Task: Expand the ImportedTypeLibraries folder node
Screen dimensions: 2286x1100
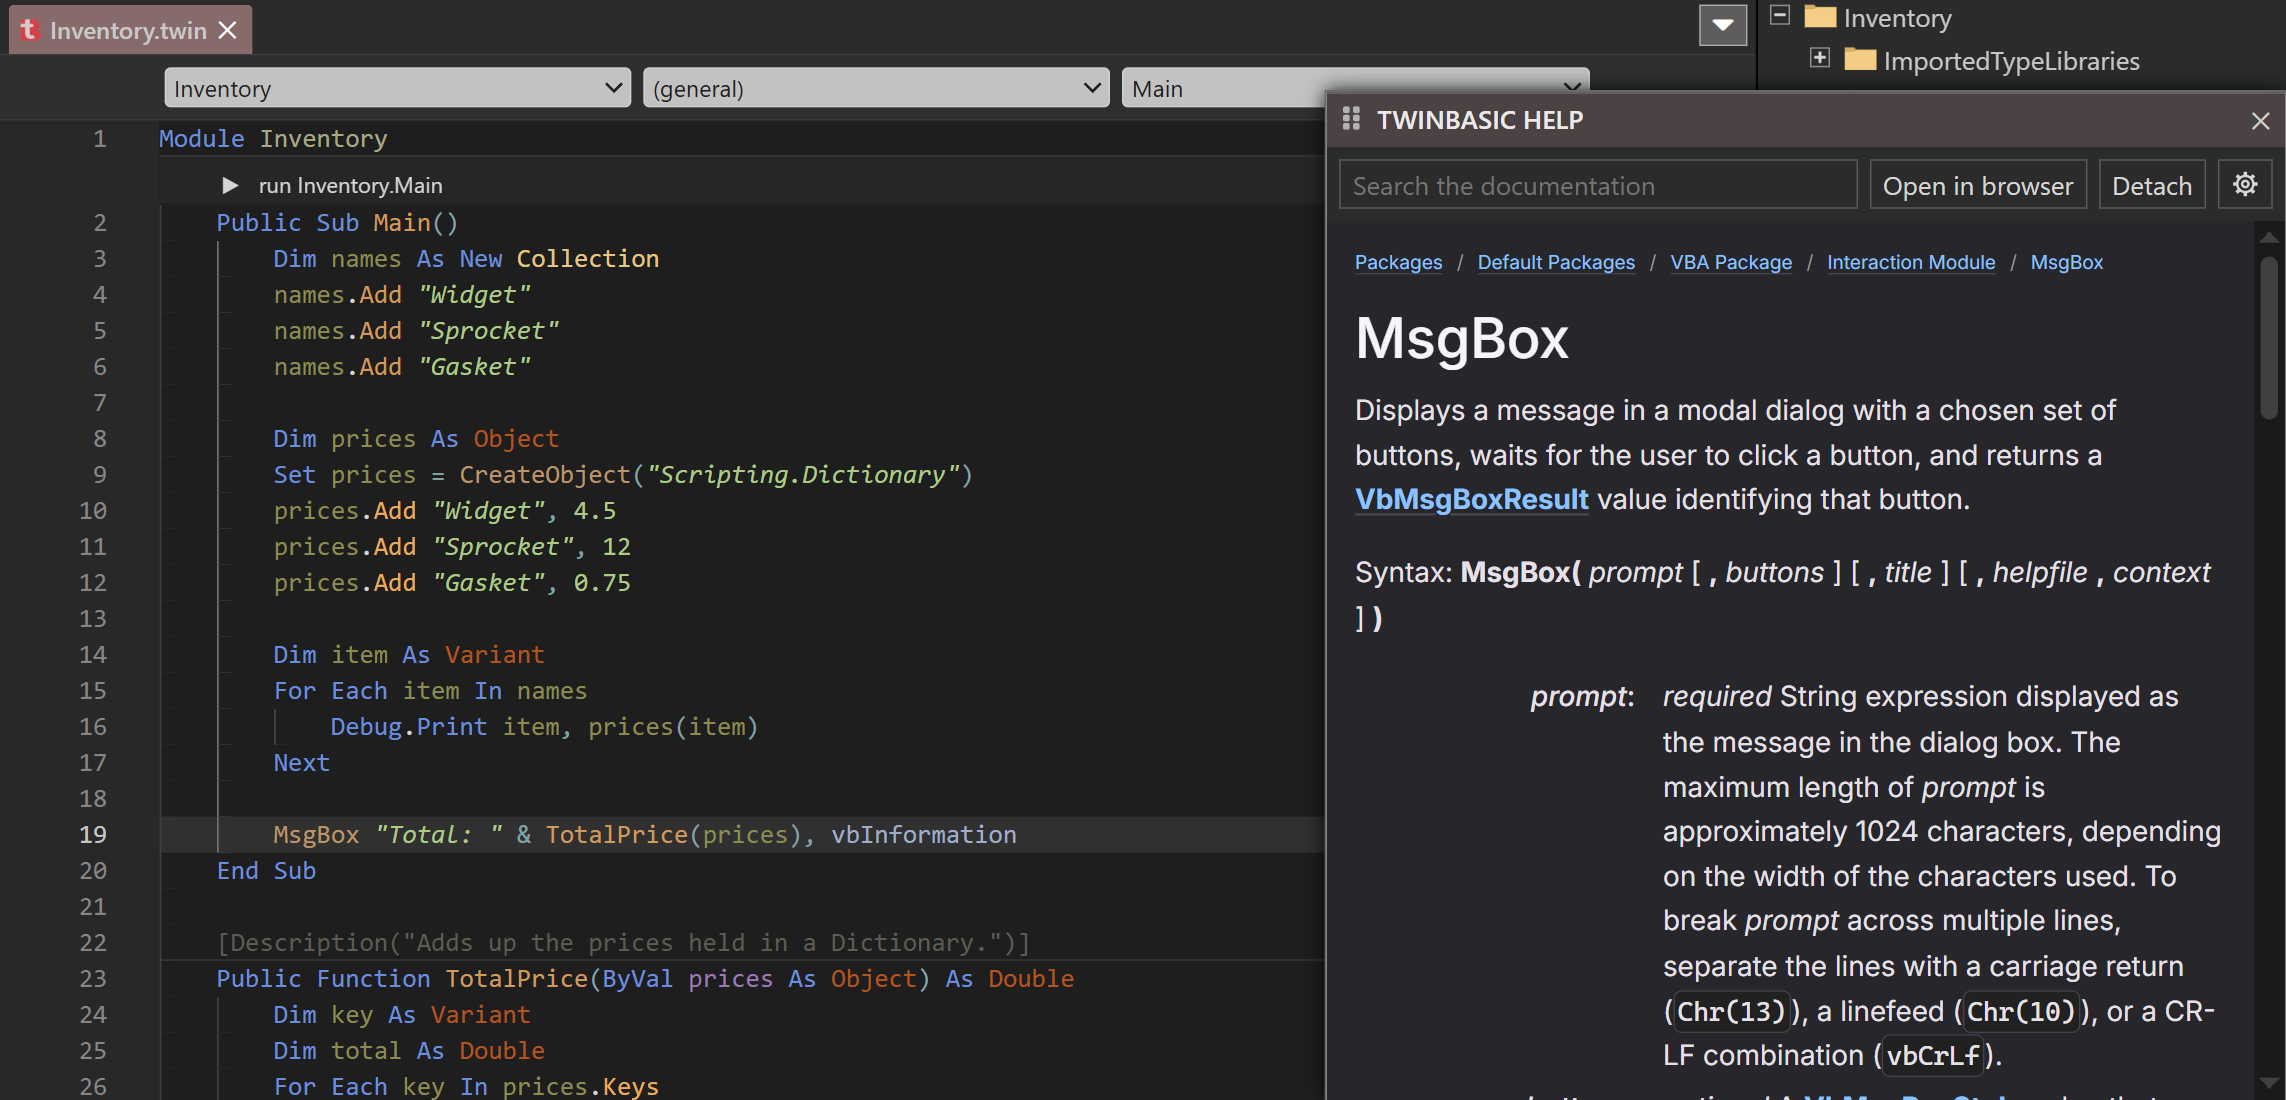Action: (x=1820, y=58)
